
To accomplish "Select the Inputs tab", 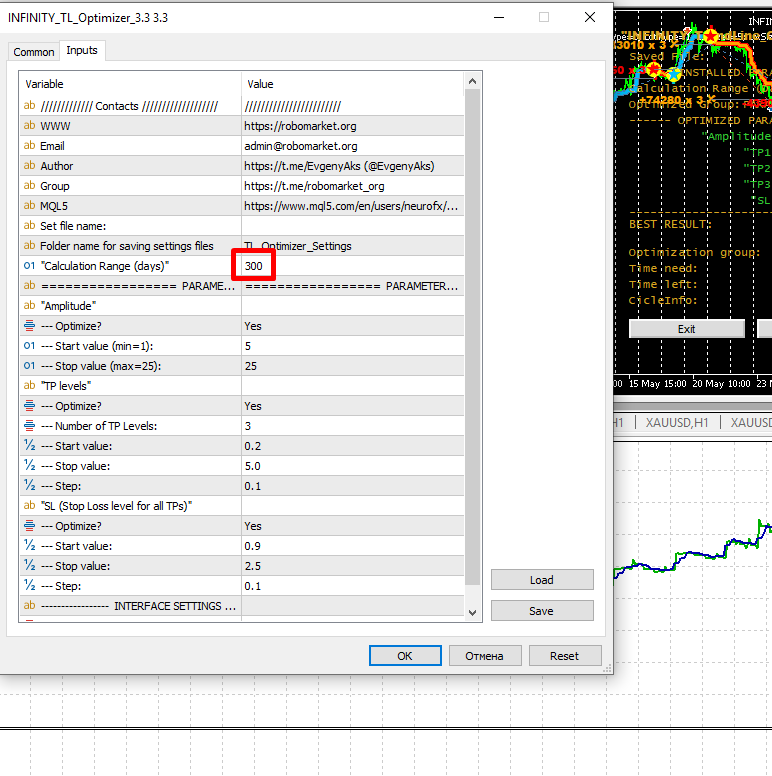I will 81,51.
